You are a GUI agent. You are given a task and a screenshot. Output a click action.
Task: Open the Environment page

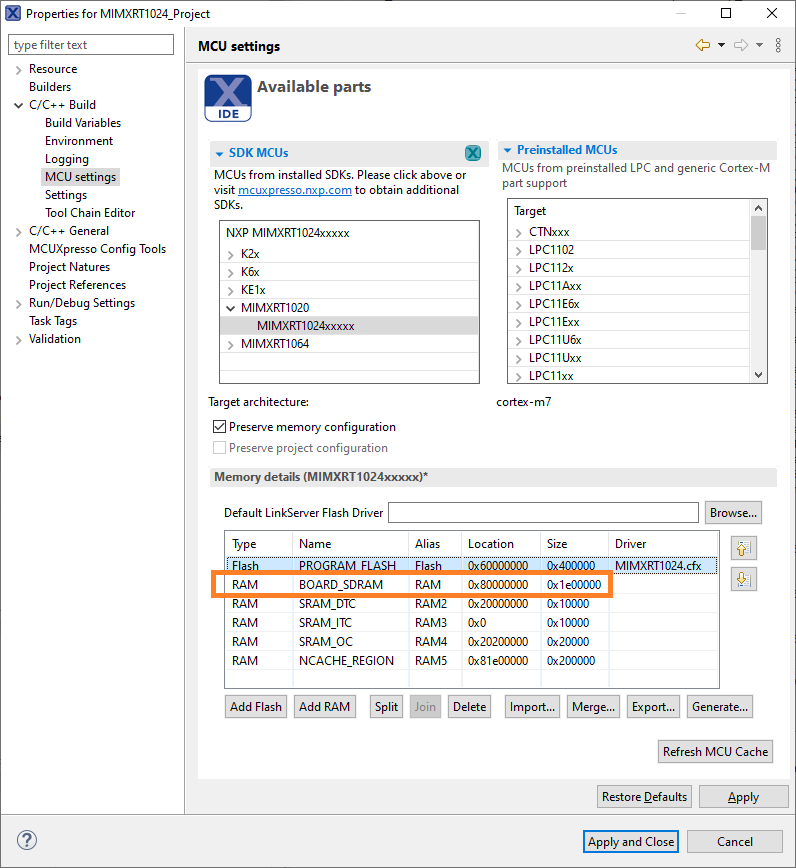coord(79,141)
